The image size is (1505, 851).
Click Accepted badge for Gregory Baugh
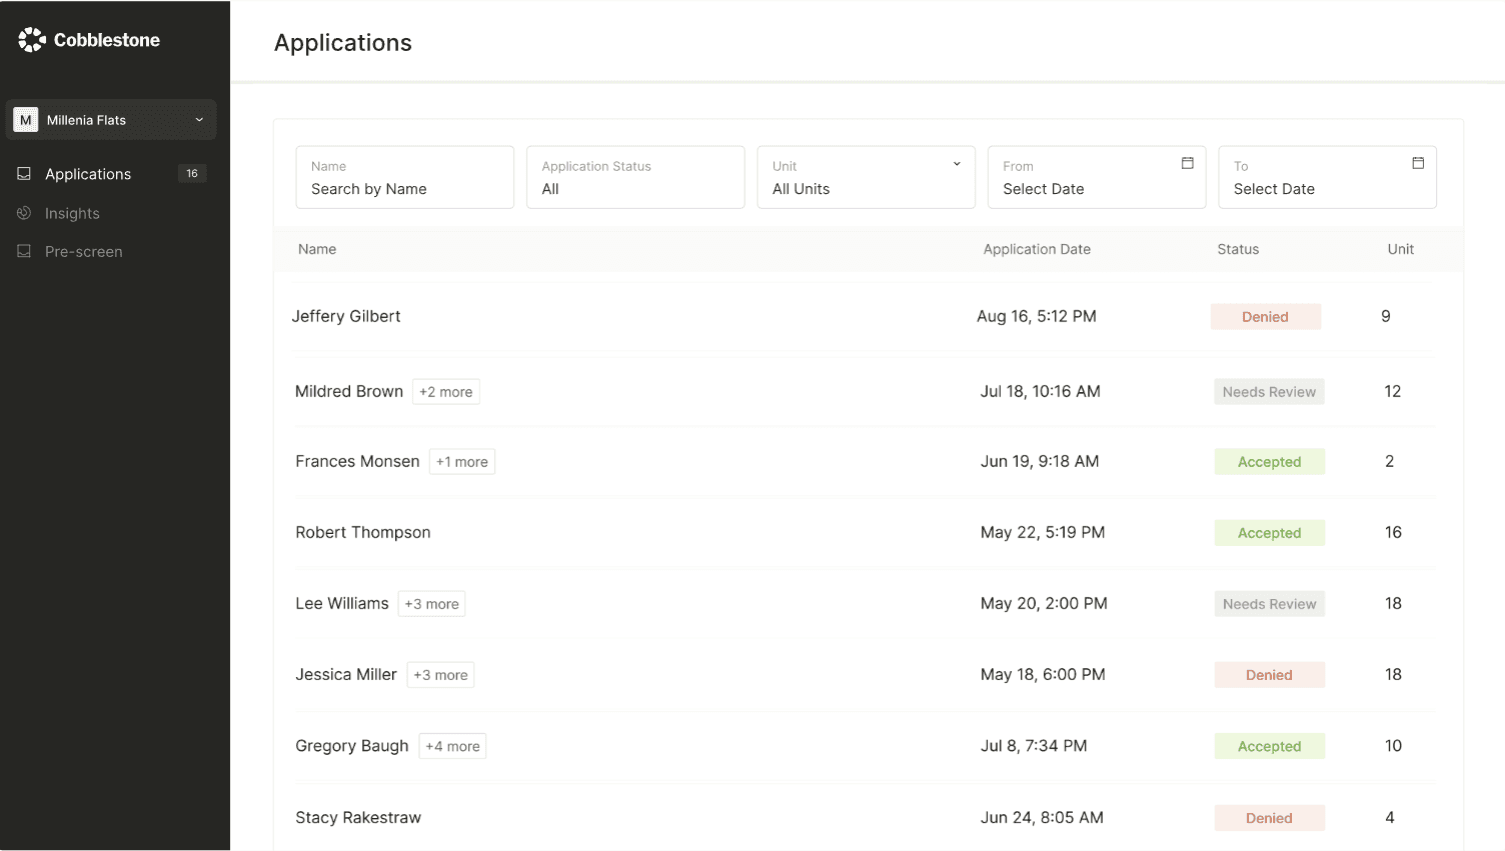point(1270,746)
